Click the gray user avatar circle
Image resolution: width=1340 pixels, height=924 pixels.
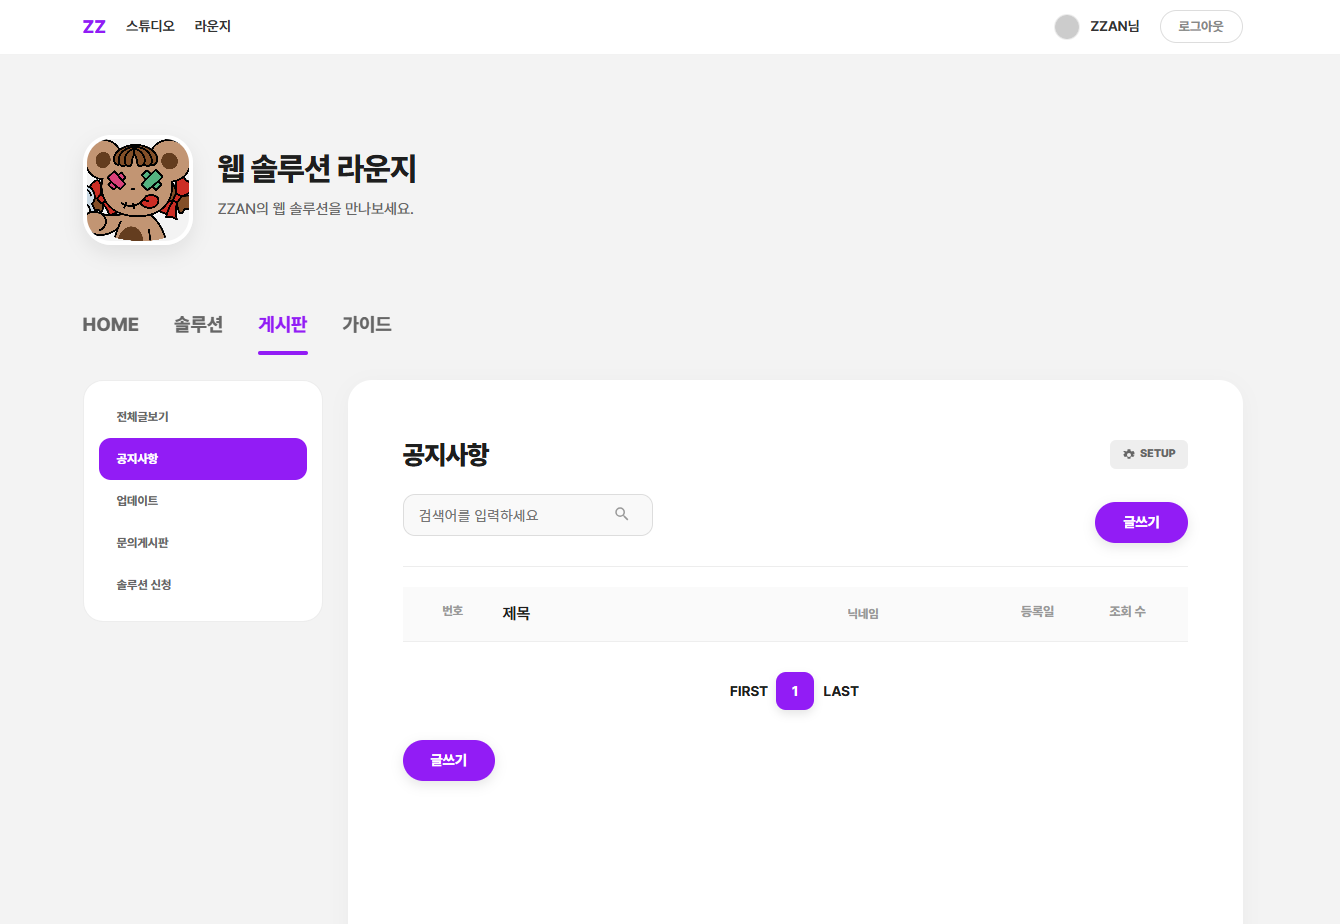(x=1067, y=27)
